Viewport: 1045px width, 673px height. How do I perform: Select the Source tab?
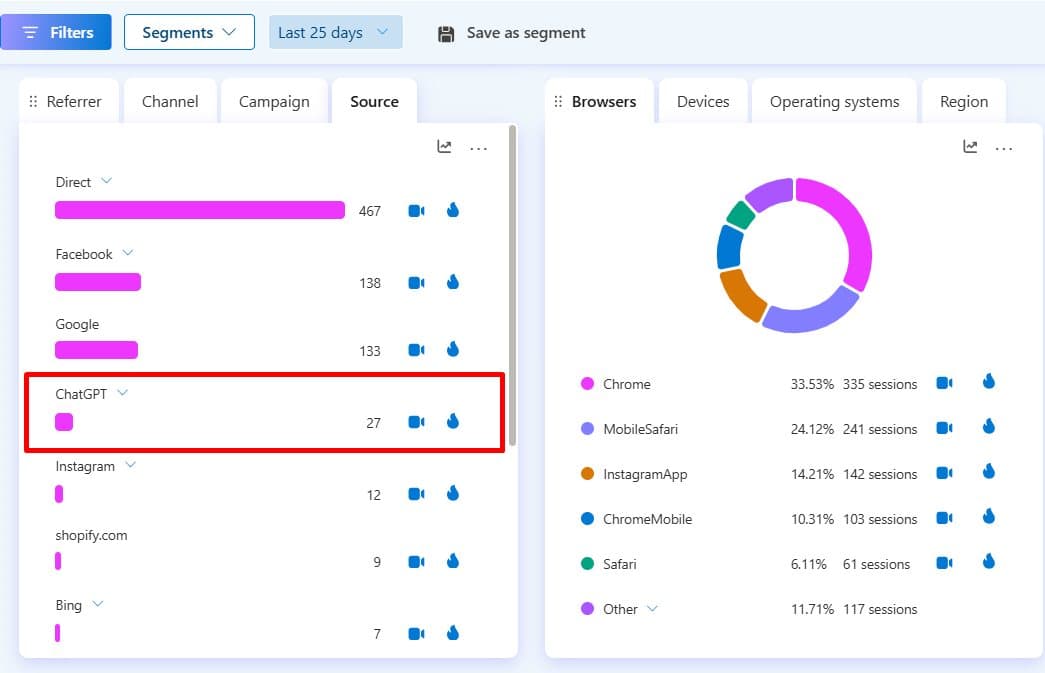(x=375, y=101)
